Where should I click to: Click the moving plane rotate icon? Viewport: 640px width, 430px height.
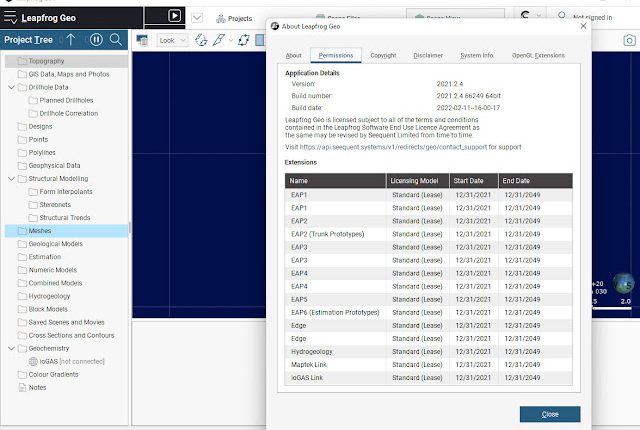(x=244, y=40)
